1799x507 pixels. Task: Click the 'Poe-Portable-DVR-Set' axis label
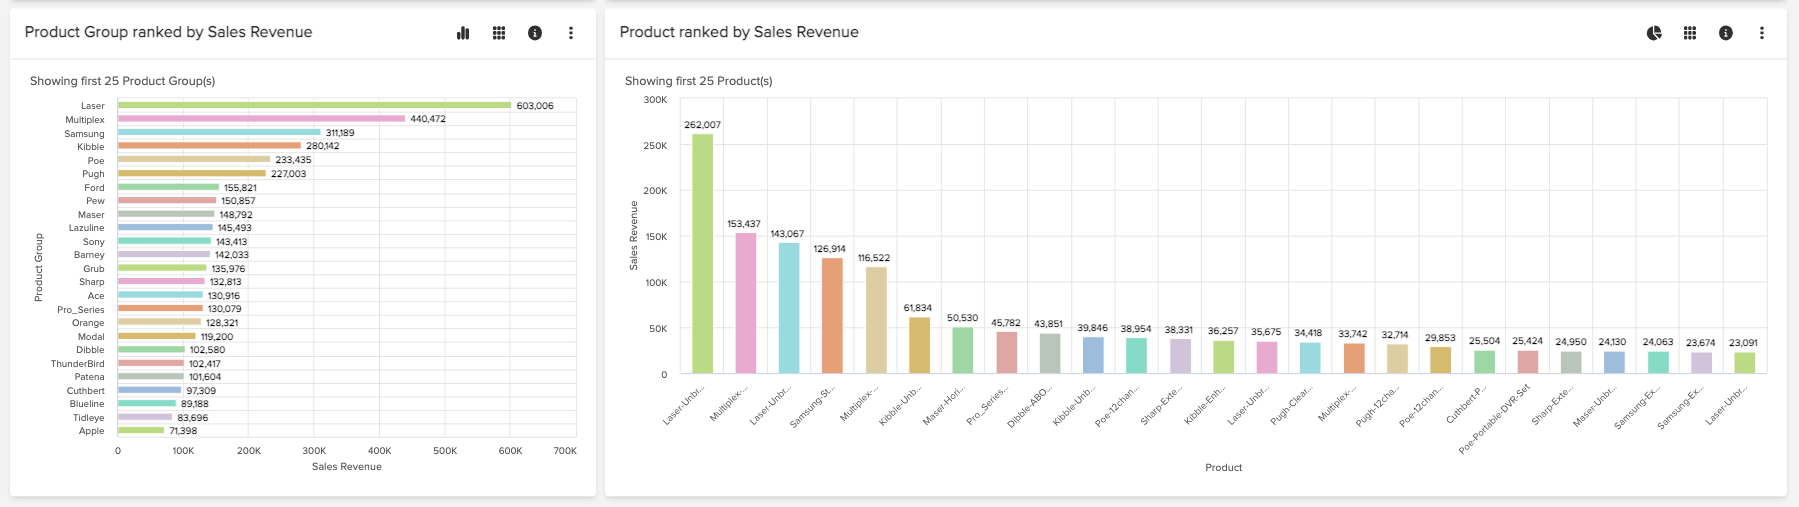point(1494,419)
